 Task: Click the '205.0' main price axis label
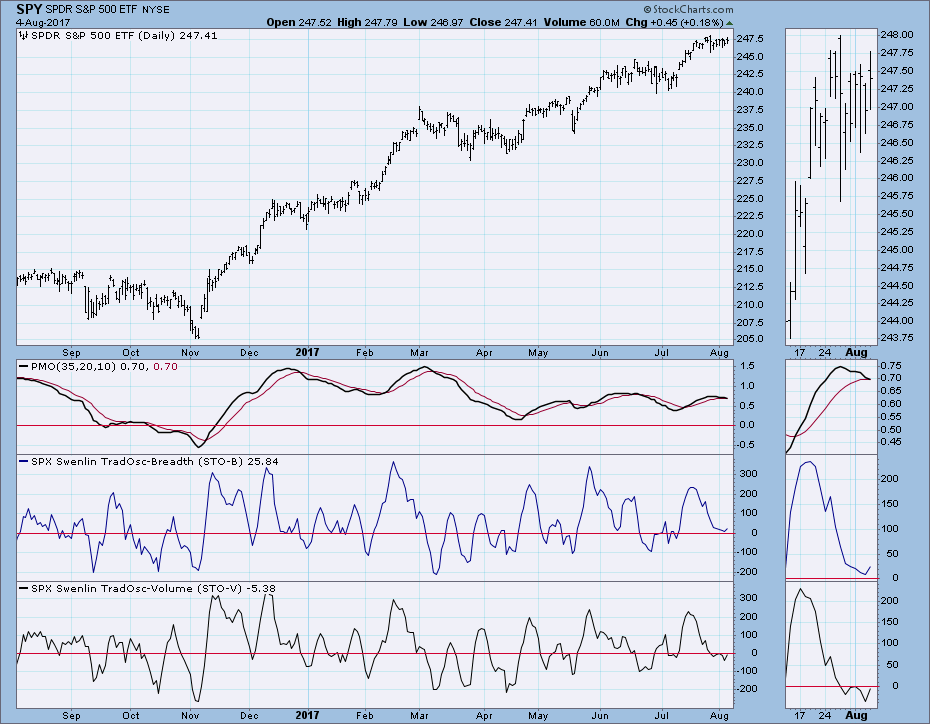tap(750, 339)
